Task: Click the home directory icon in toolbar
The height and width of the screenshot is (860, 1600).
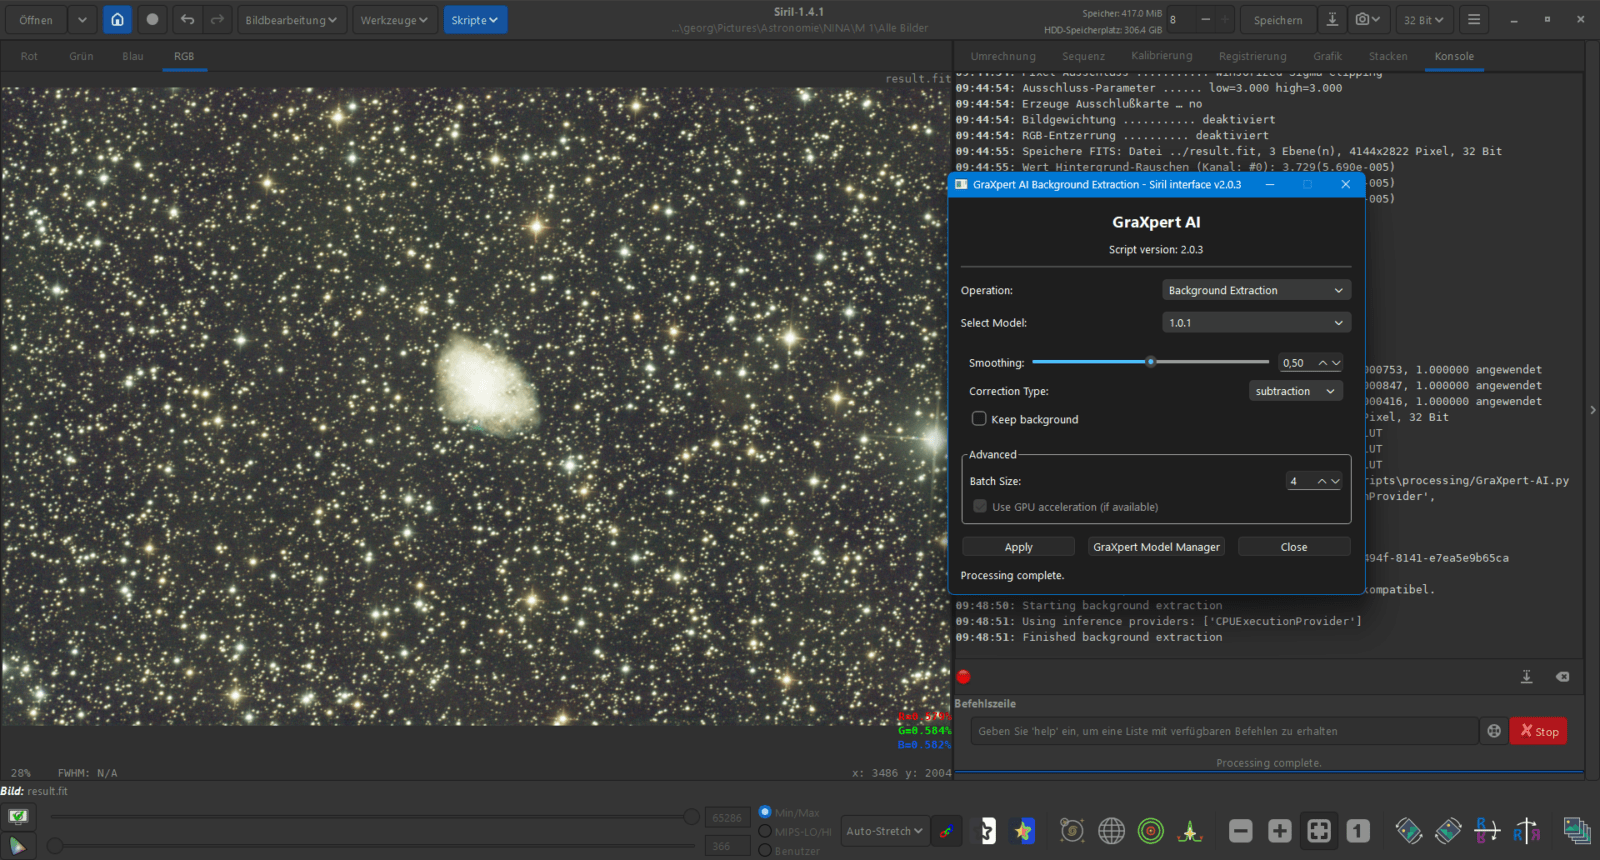Action: 118,20
